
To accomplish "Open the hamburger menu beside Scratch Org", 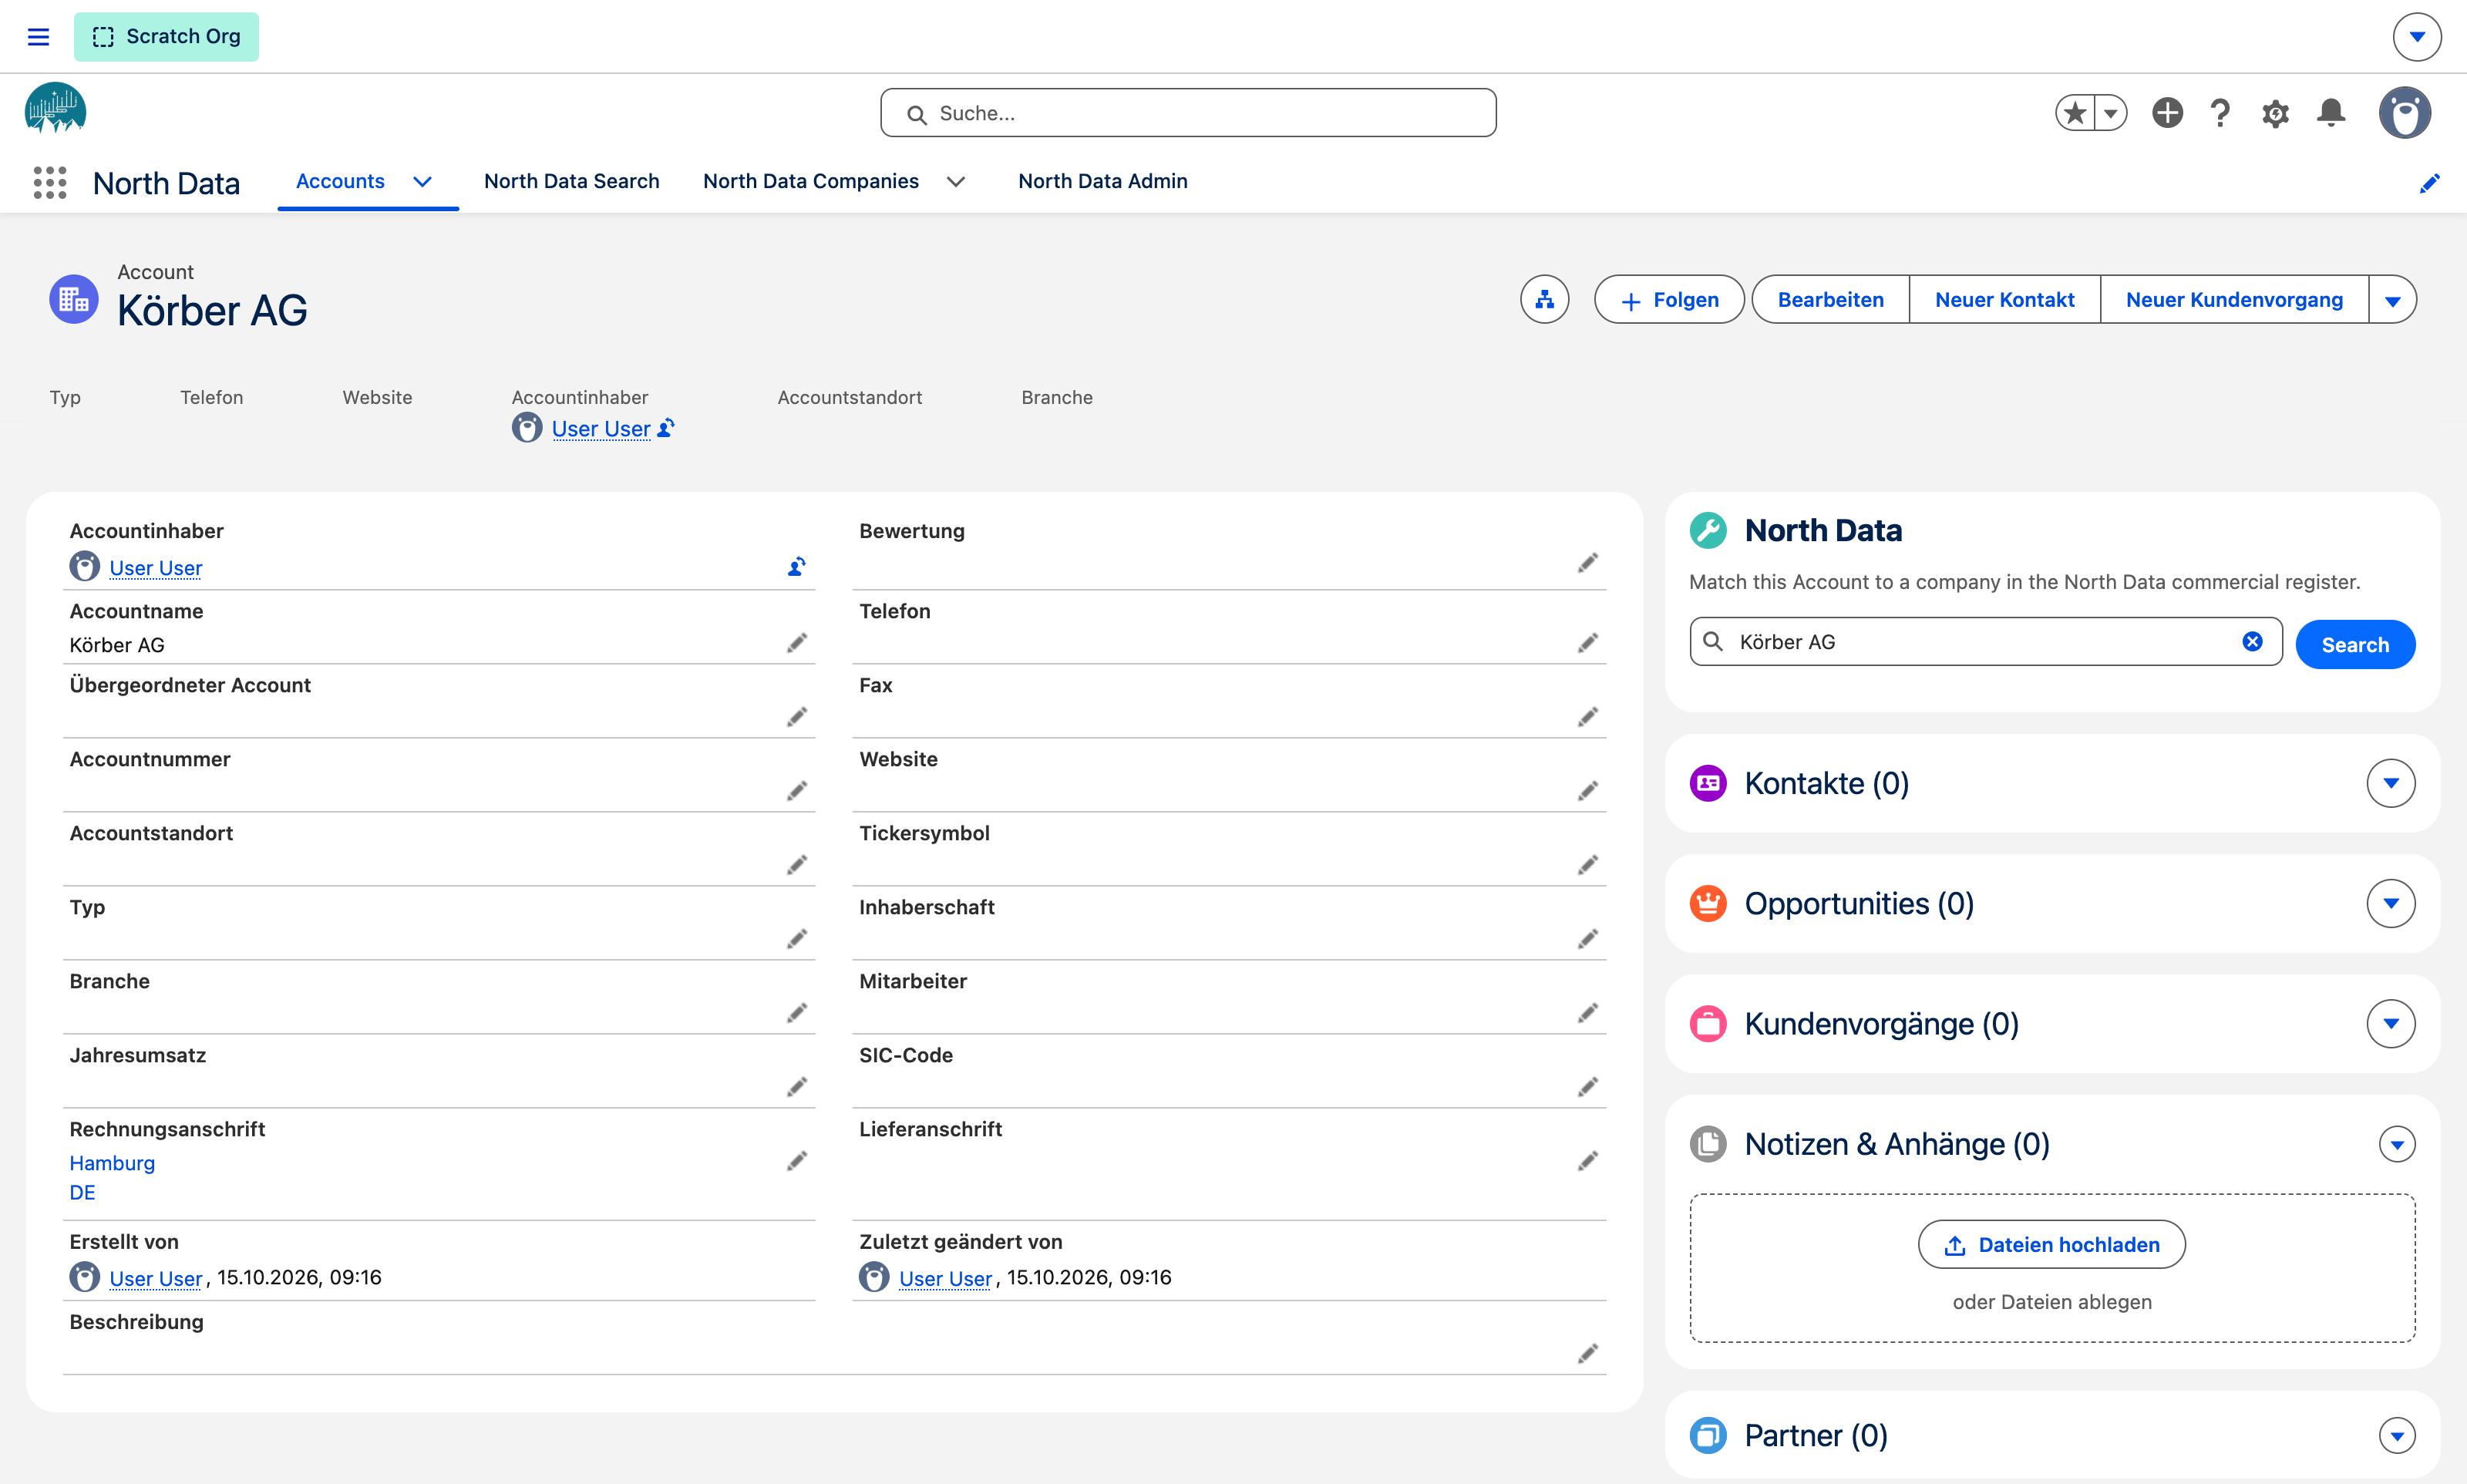I will click(38, 37).
